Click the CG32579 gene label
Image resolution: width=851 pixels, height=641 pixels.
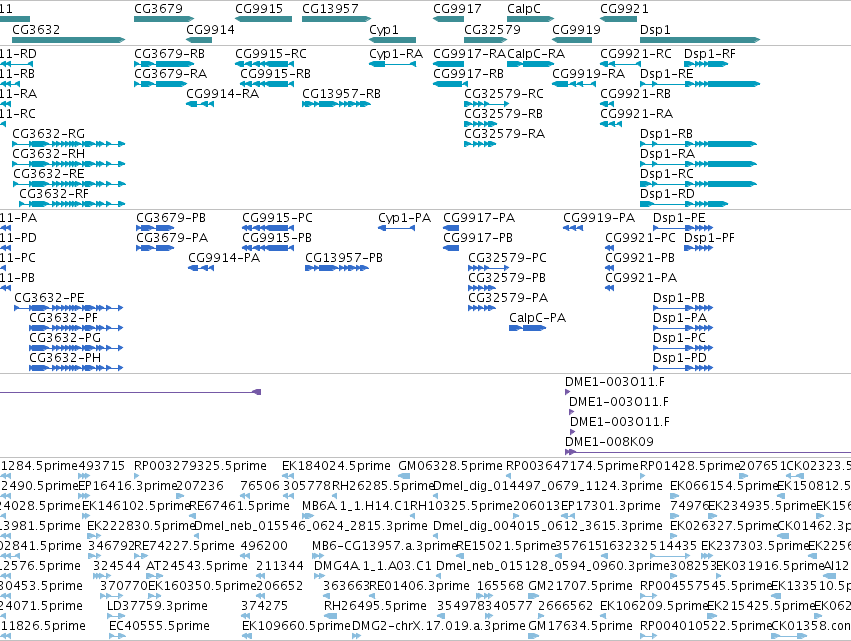coord(492,29)
